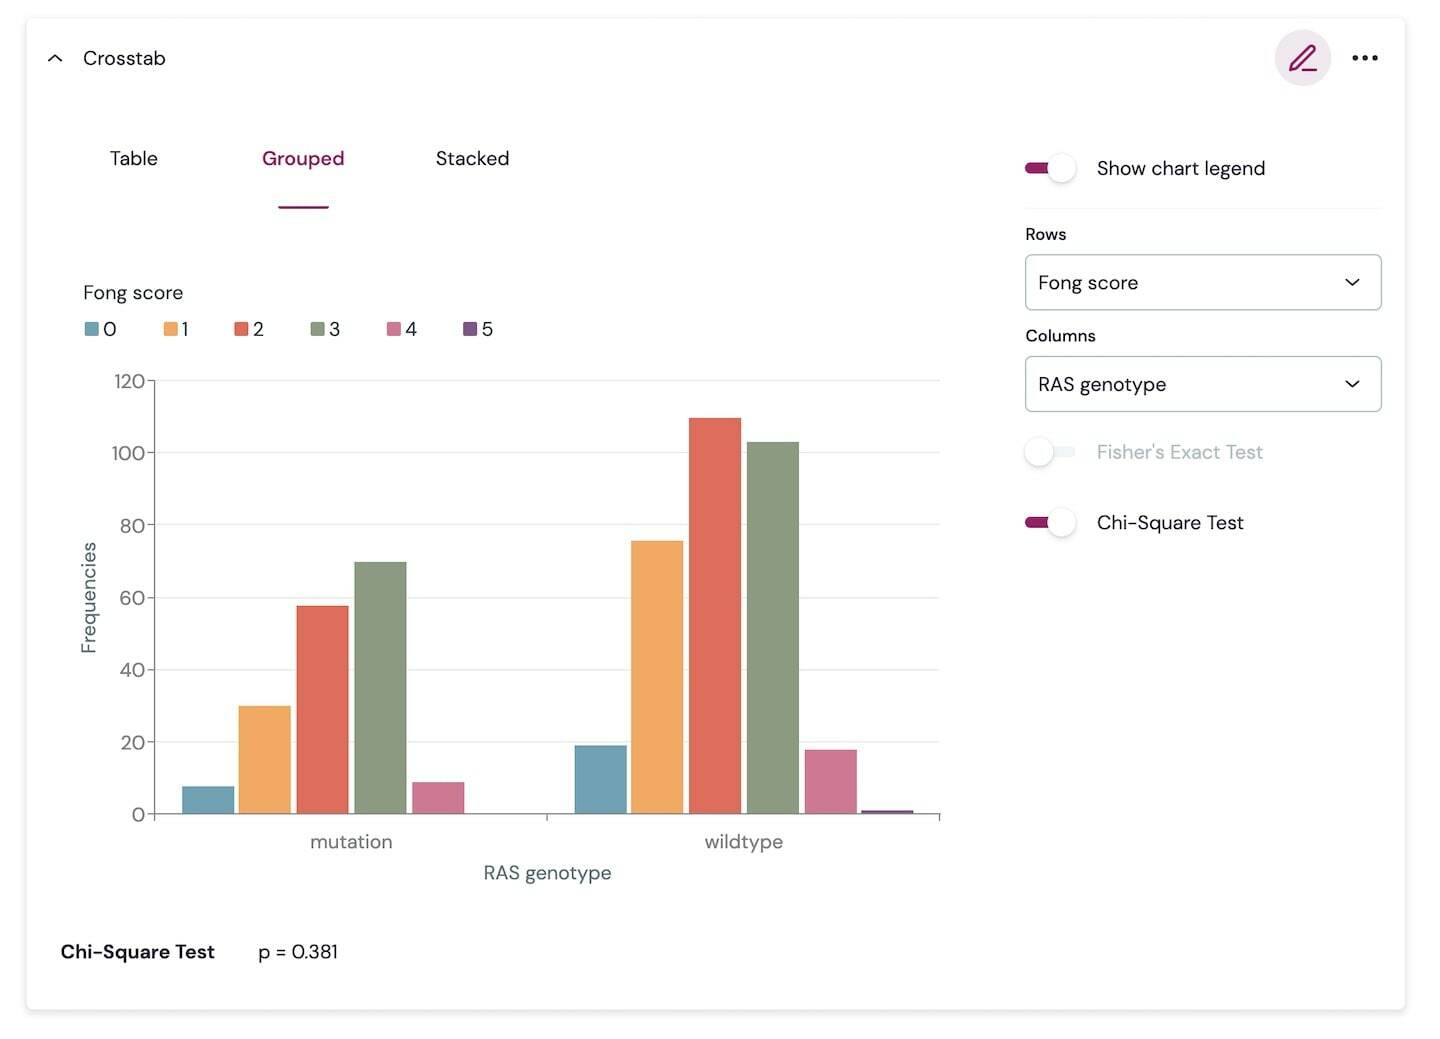
Task: Toggle the Show chart legend switch
Action: click(1050, 168)
